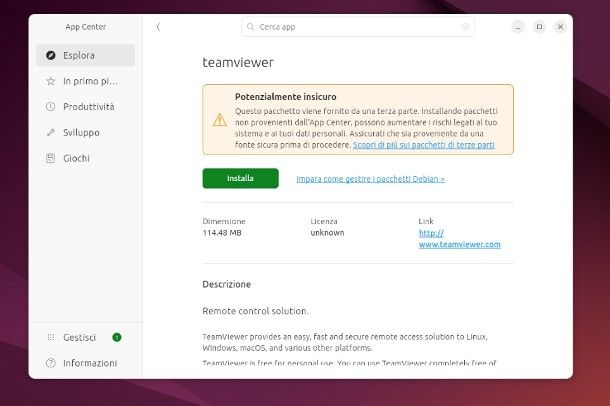The height and width of the screenshot is (406, 610).
Task: Click the In primo piano star icon
Action: point(51,81)
